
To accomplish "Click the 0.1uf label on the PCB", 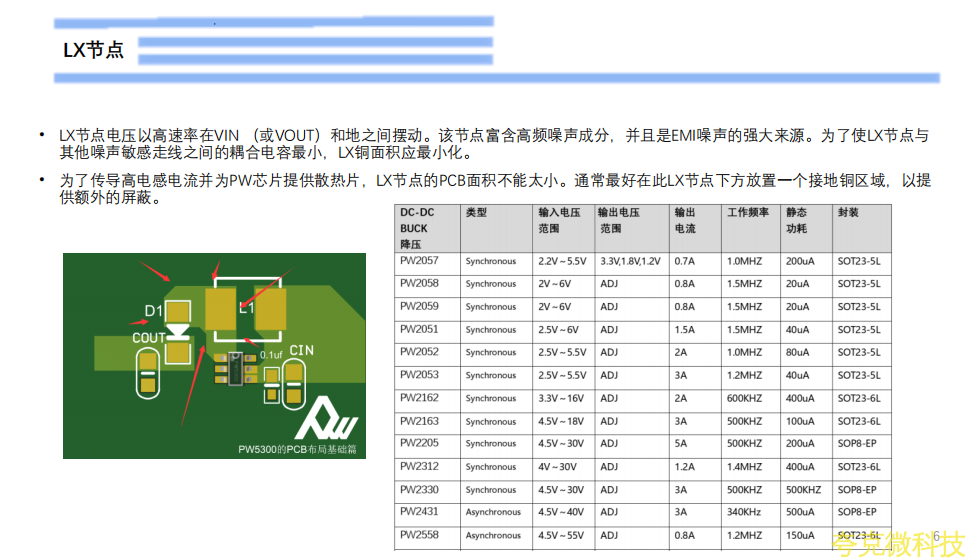I will [x=271, y=354].
